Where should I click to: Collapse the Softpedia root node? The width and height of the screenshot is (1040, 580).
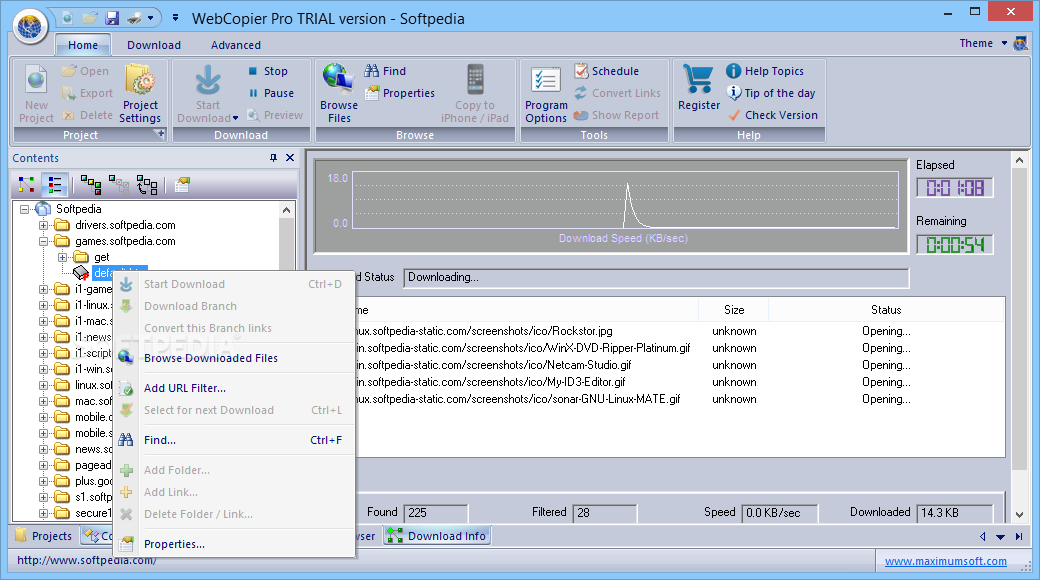(x=24, y=209)
